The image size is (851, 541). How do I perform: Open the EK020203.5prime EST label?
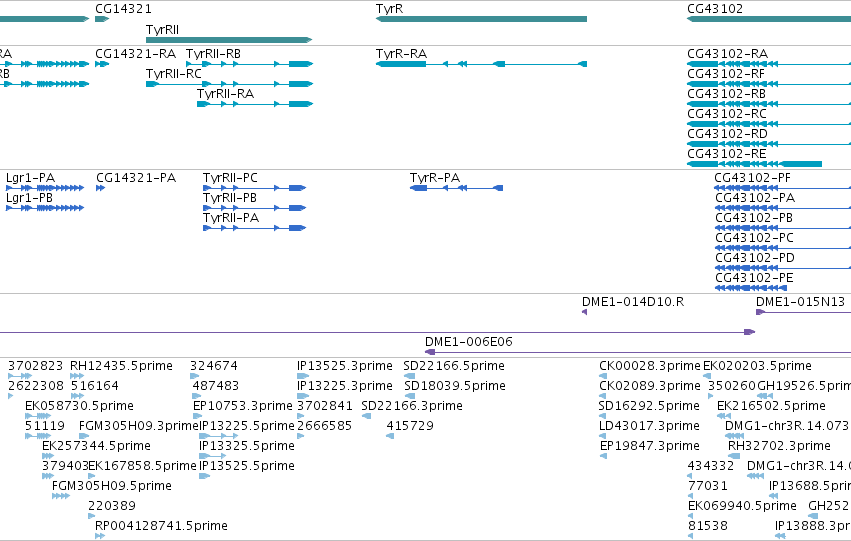[x=758, y=366]
